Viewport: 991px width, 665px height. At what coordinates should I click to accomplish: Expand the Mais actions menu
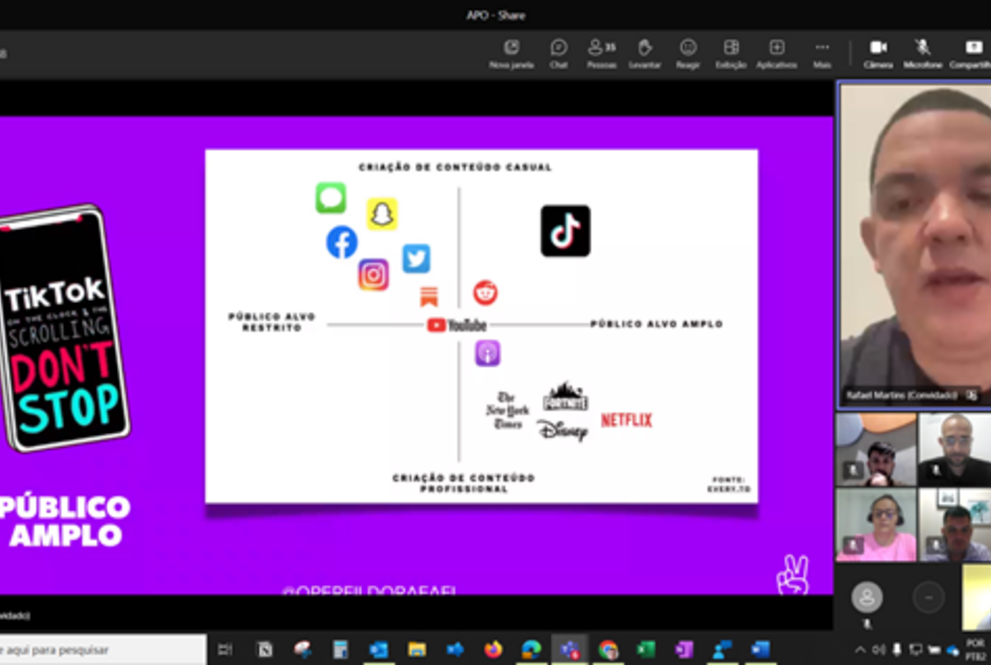point(822,52)
